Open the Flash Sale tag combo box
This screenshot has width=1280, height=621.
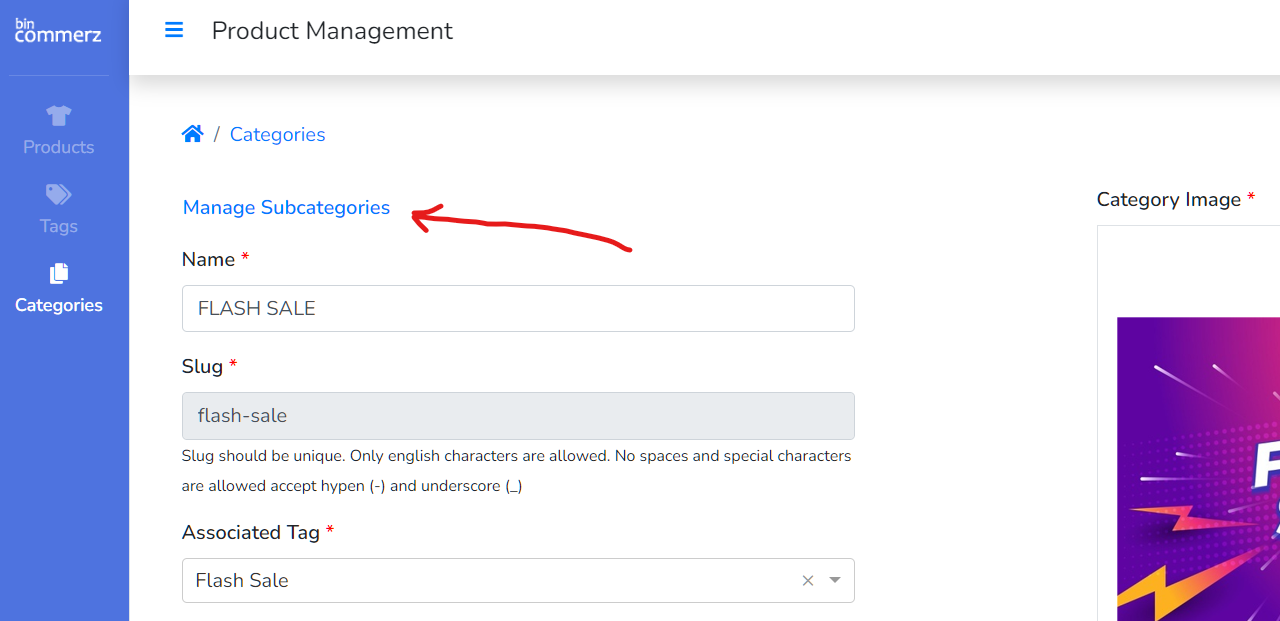(490, 581)
